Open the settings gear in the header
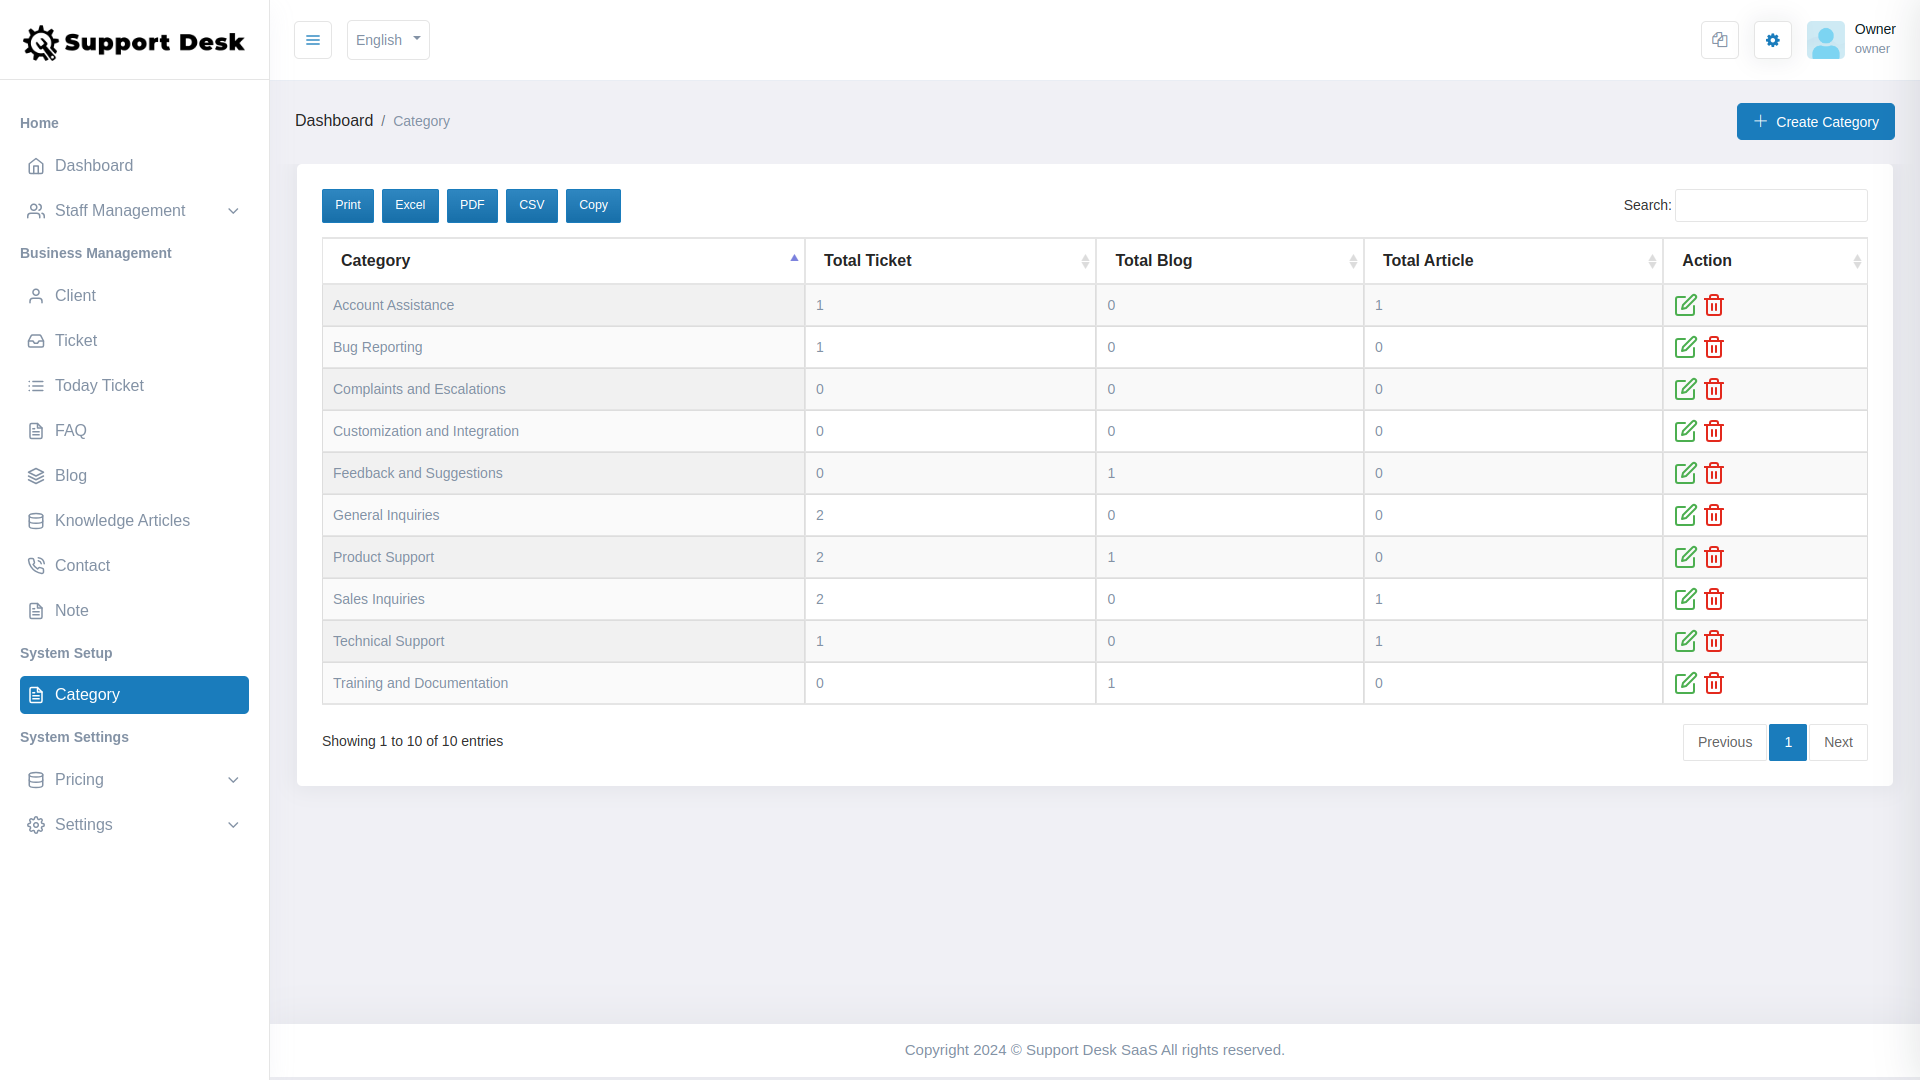Viewport: 1920px width, 1080px height. [1773, 40]
